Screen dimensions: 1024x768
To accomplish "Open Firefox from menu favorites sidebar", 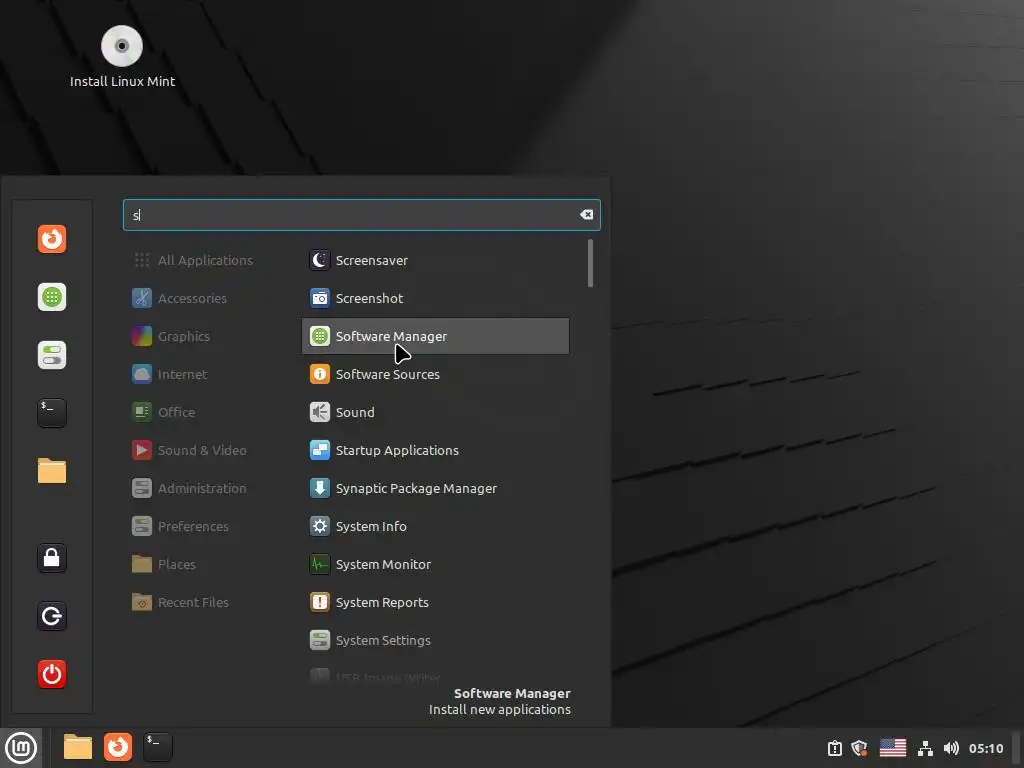I will click(52, 239).
